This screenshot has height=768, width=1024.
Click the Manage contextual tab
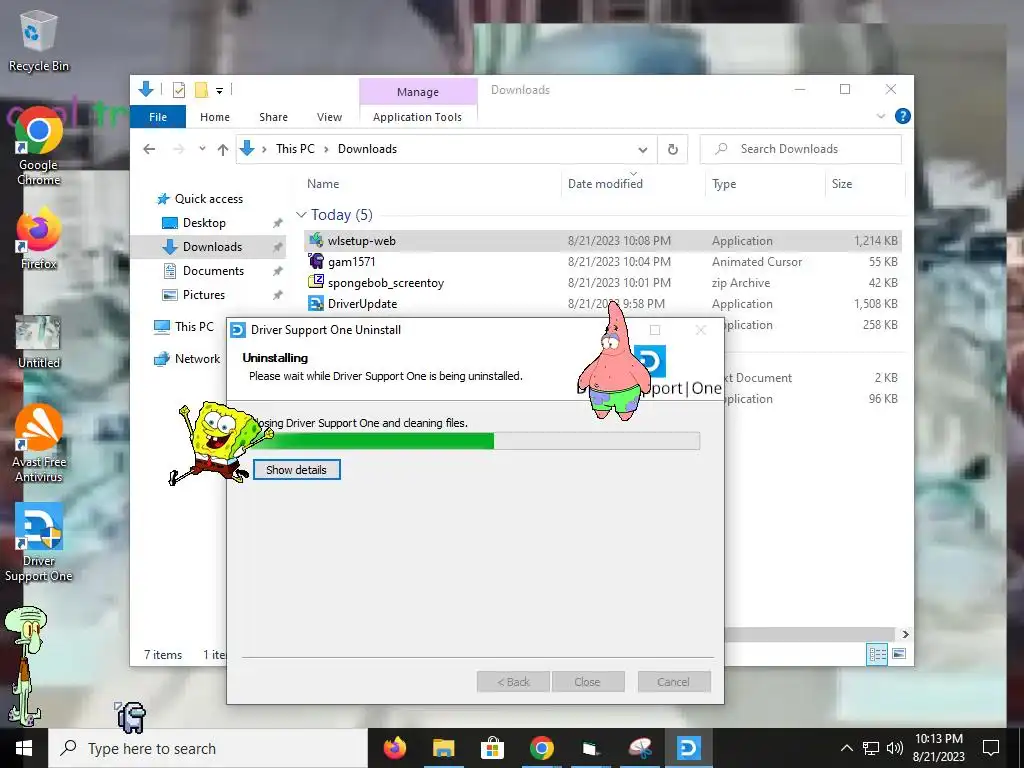click(x=418, y=91)
